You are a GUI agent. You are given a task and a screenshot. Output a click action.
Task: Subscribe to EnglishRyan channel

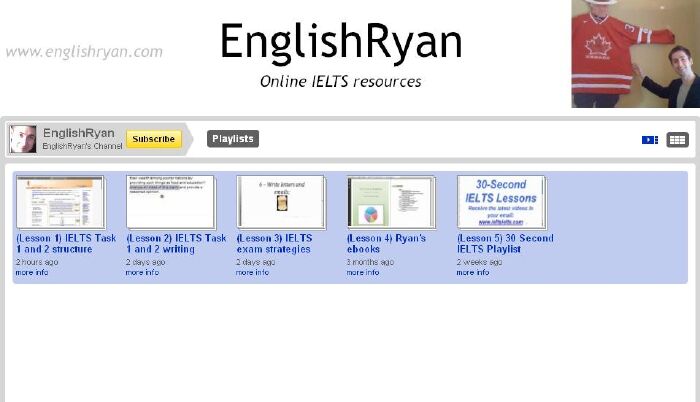[154, 139]
